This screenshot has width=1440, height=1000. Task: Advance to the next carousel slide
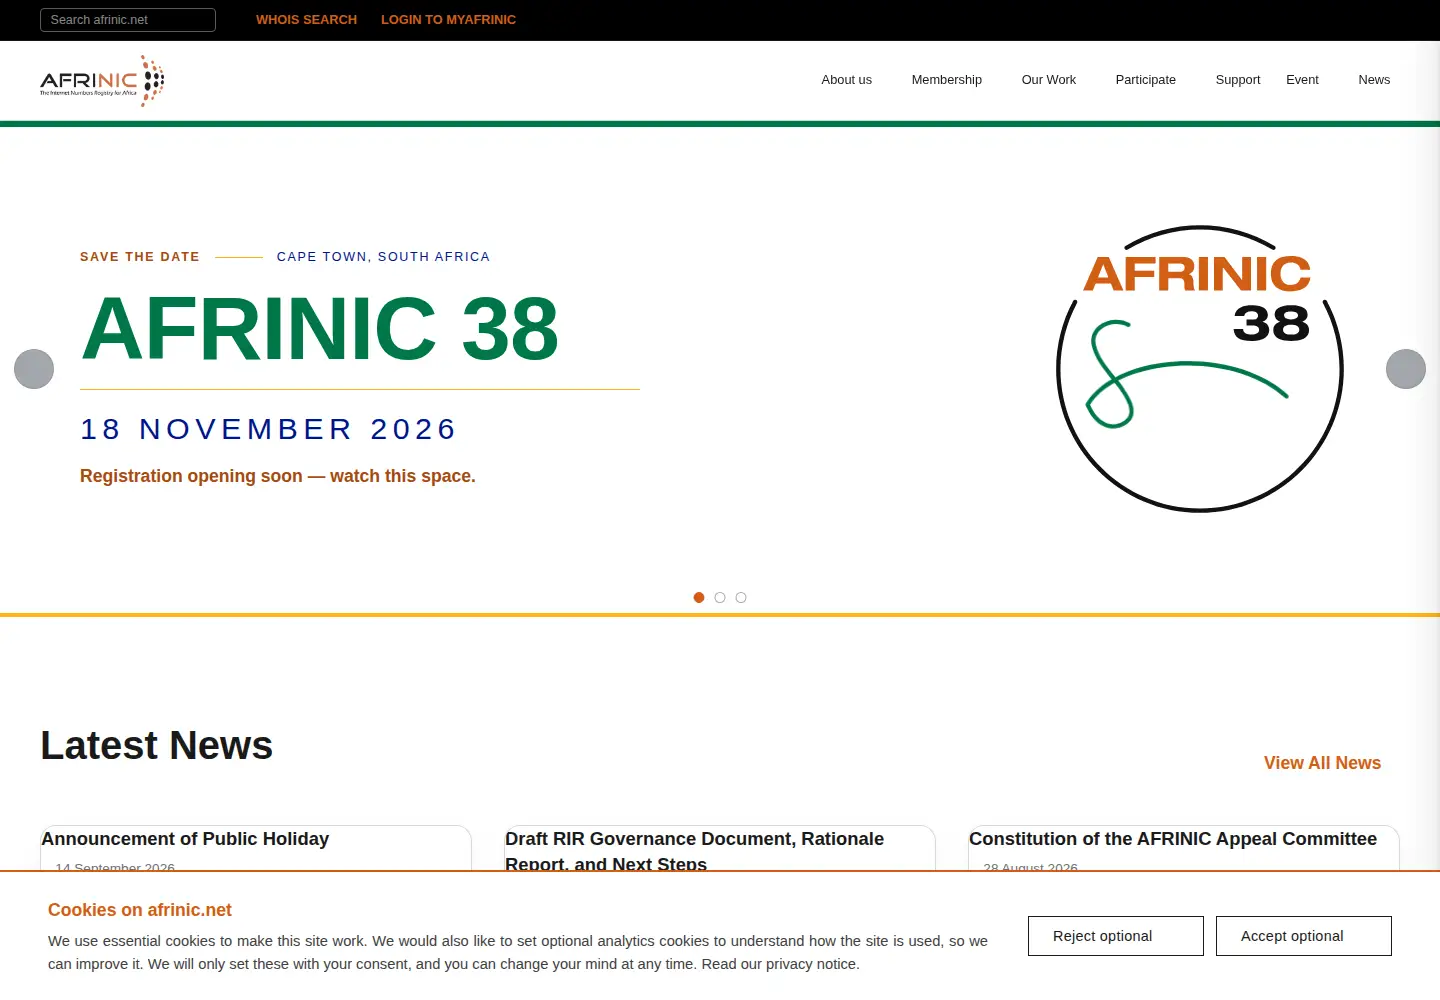click(1406, 369)
